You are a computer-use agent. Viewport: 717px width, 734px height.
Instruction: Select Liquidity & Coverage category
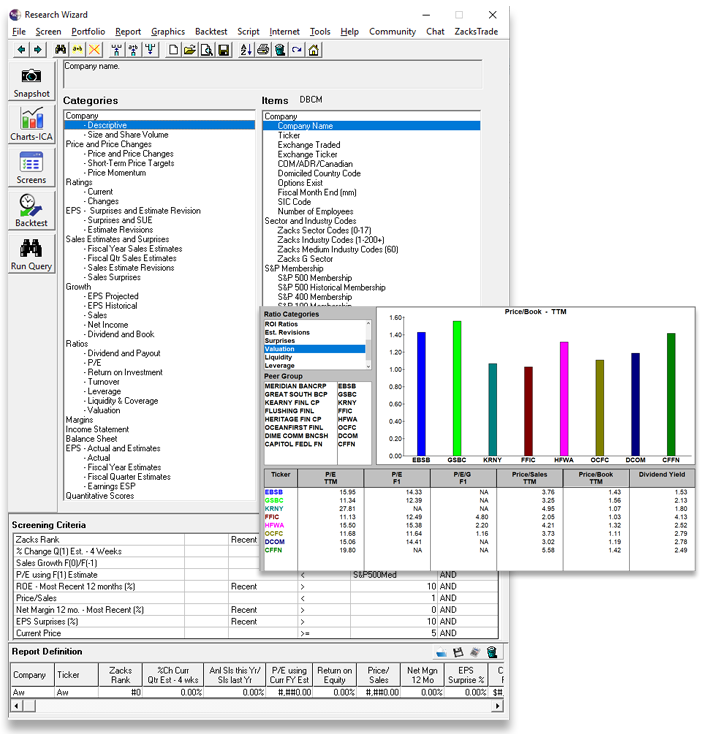[123, 401]
